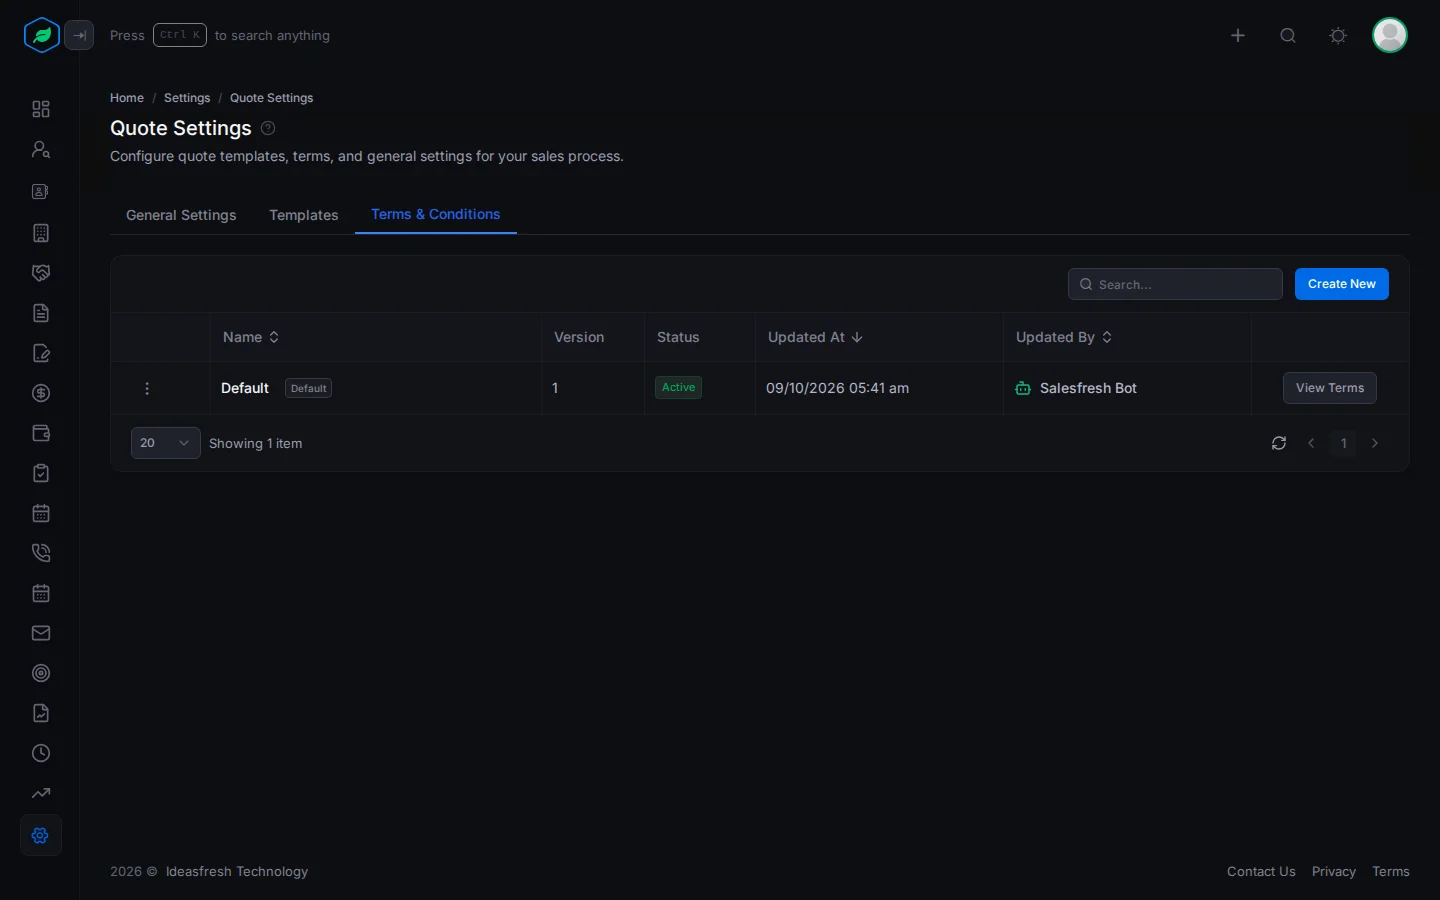Screen dimensions: 1440x900
Task: Open the user avatar menu
Action: [x=1390, y=35]
